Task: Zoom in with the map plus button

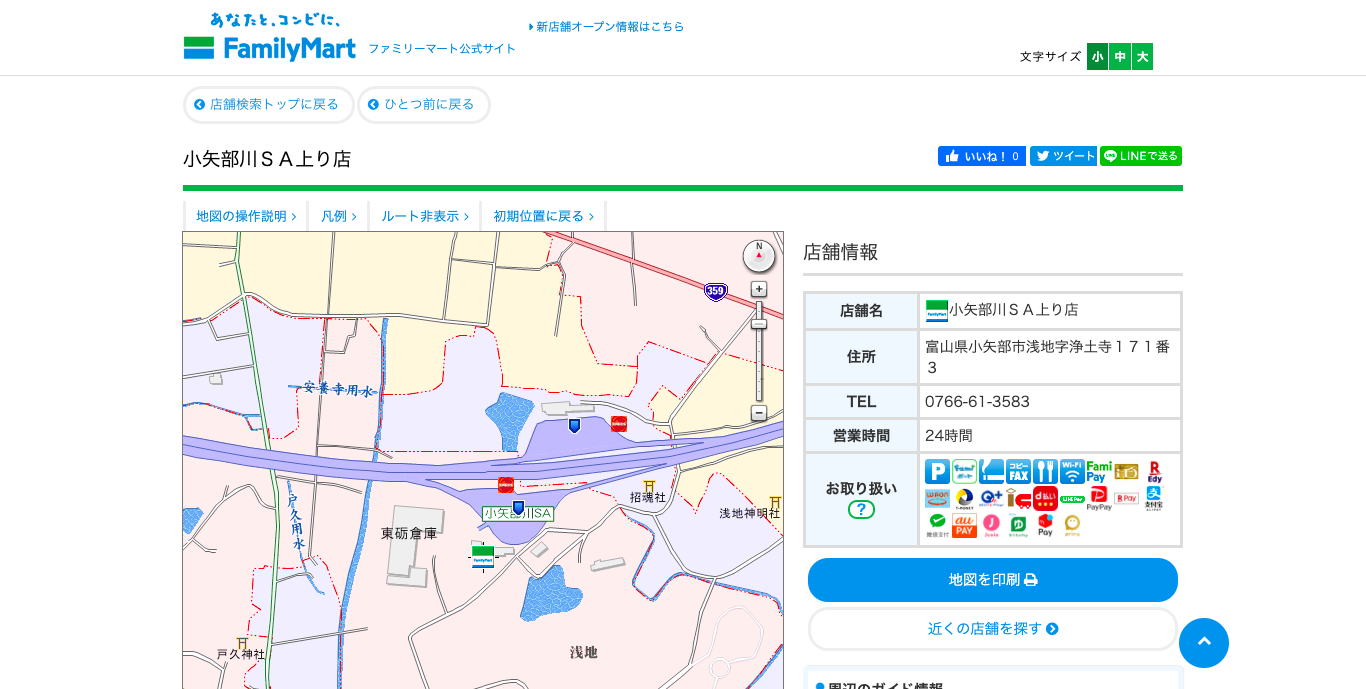Action: tap(759, 289)
